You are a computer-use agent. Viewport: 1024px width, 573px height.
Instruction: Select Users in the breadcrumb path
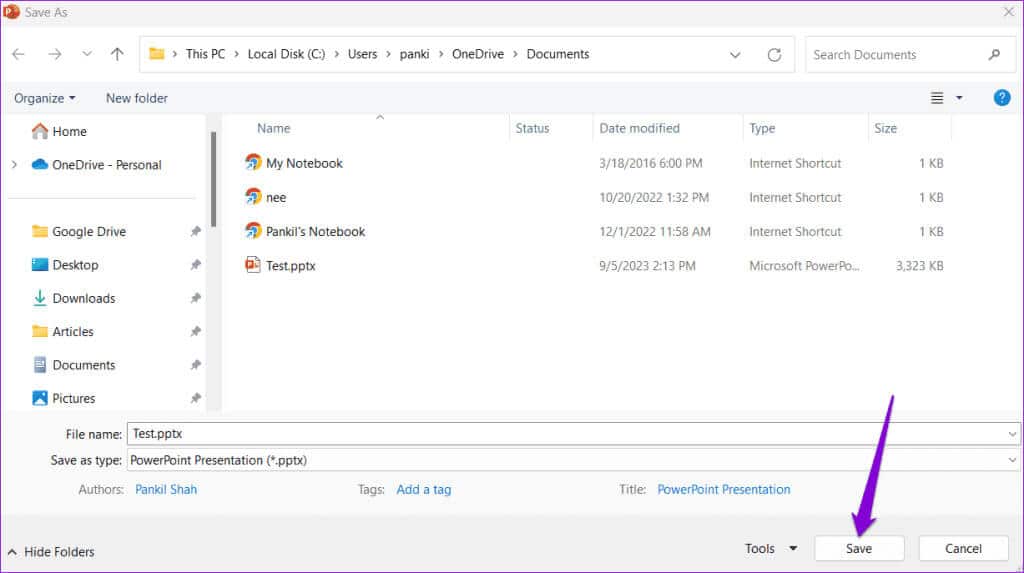362,54
